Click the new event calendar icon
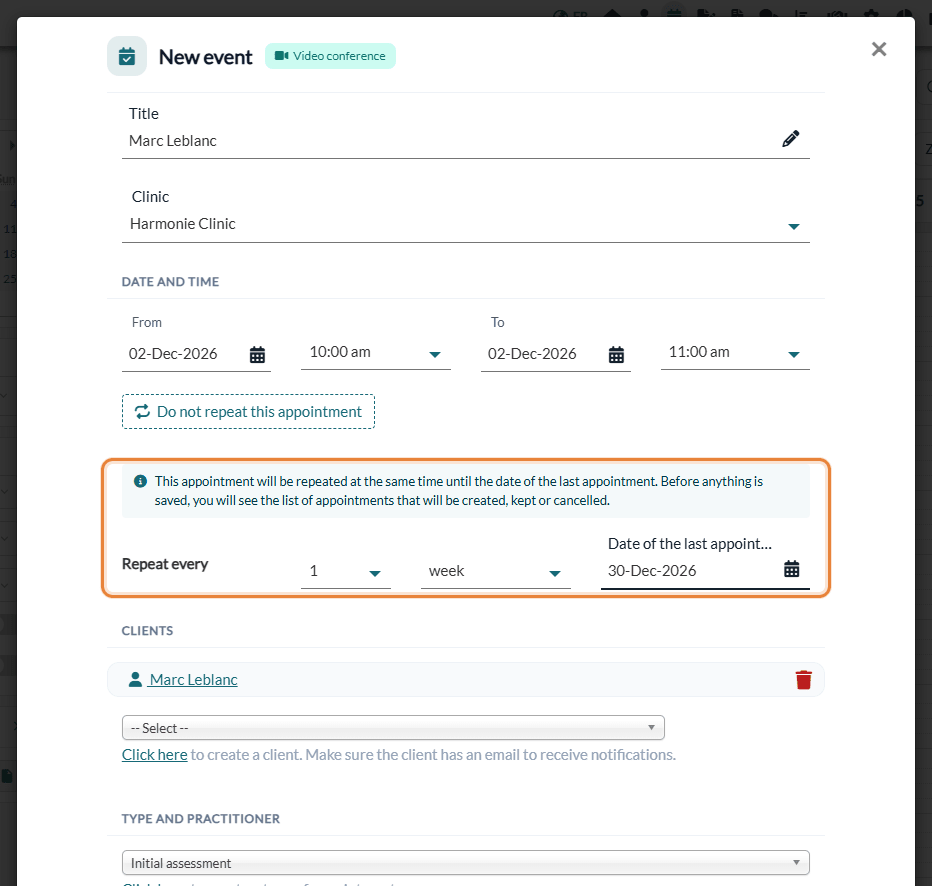 127,56
